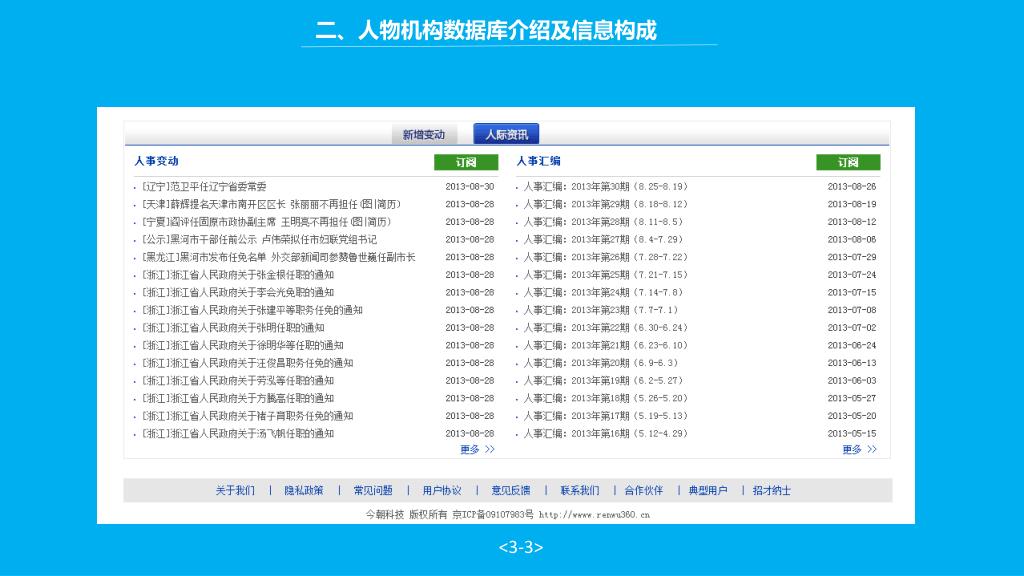The image size is (1024, 576).
Task: Click the www.renwu360.cn URL text
Action: click(x=594, y=515)
